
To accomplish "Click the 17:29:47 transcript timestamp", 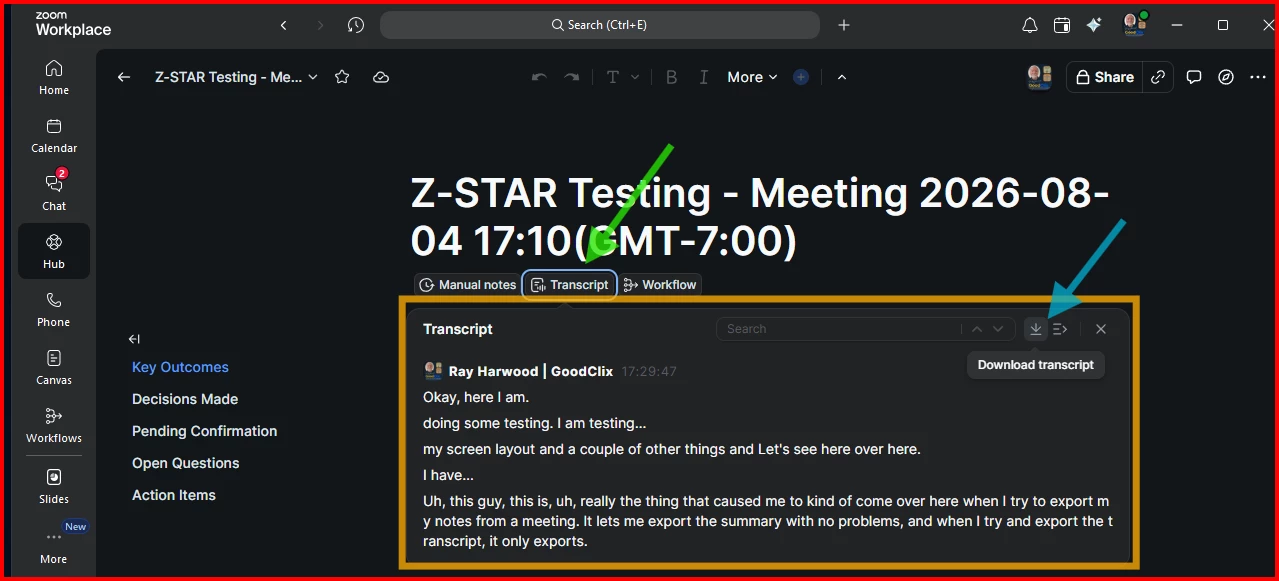I will 649,371.
